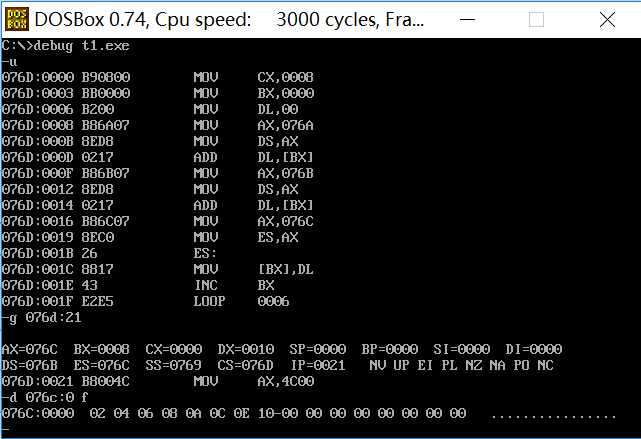Image resolution: width=641 pixels, height=439 pixels.
Task: Close the DOSBox window
Action: tap(607, 19)
